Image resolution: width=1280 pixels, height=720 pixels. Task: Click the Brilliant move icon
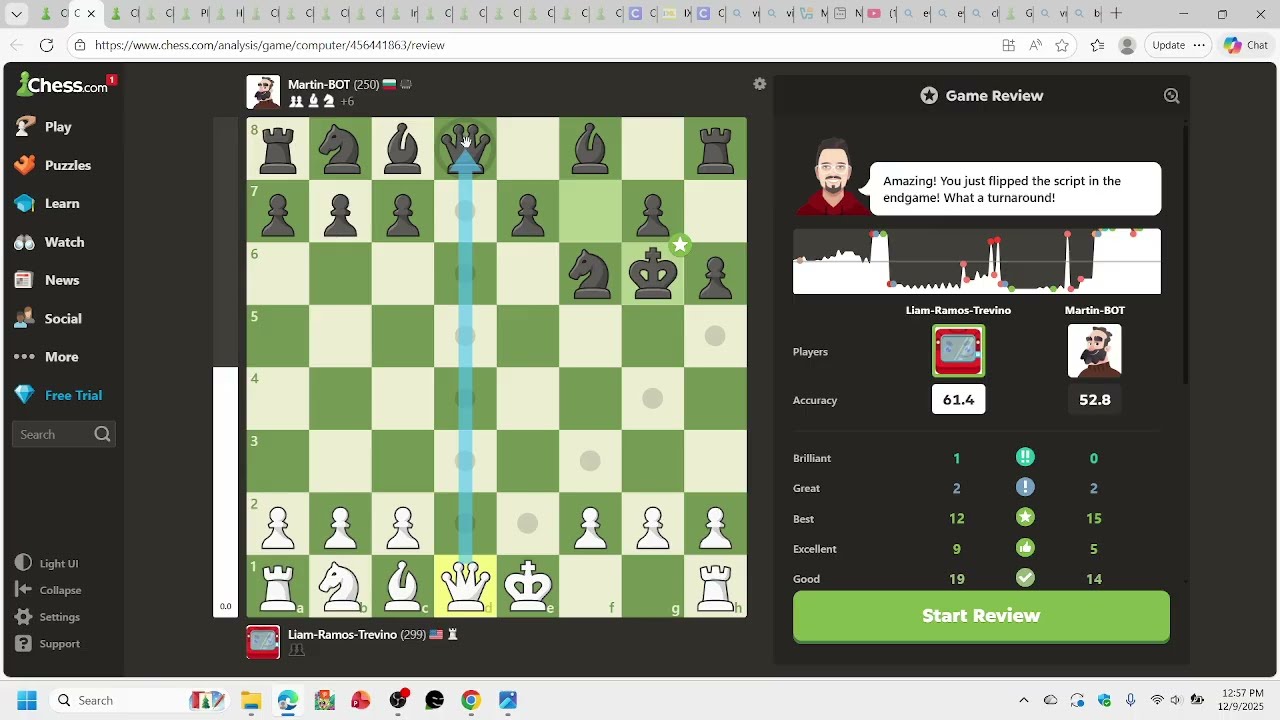1025,457
